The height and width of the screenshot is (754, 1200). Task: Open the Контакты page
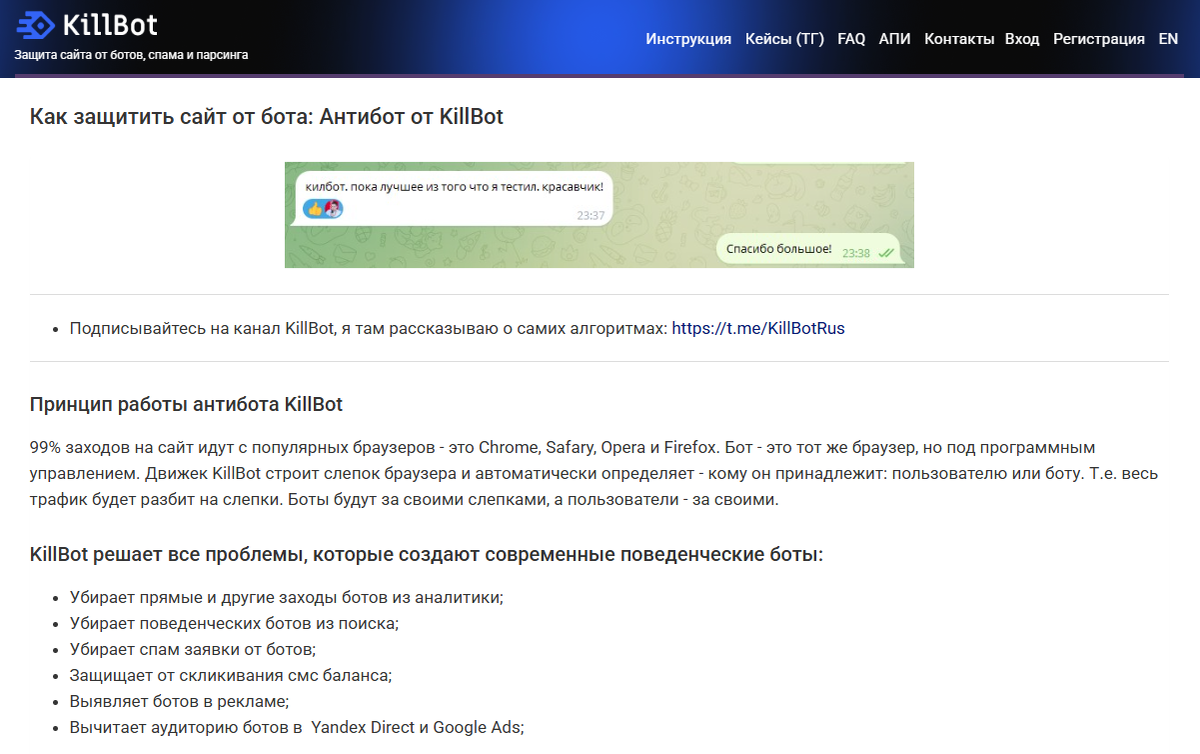(959, 39)
